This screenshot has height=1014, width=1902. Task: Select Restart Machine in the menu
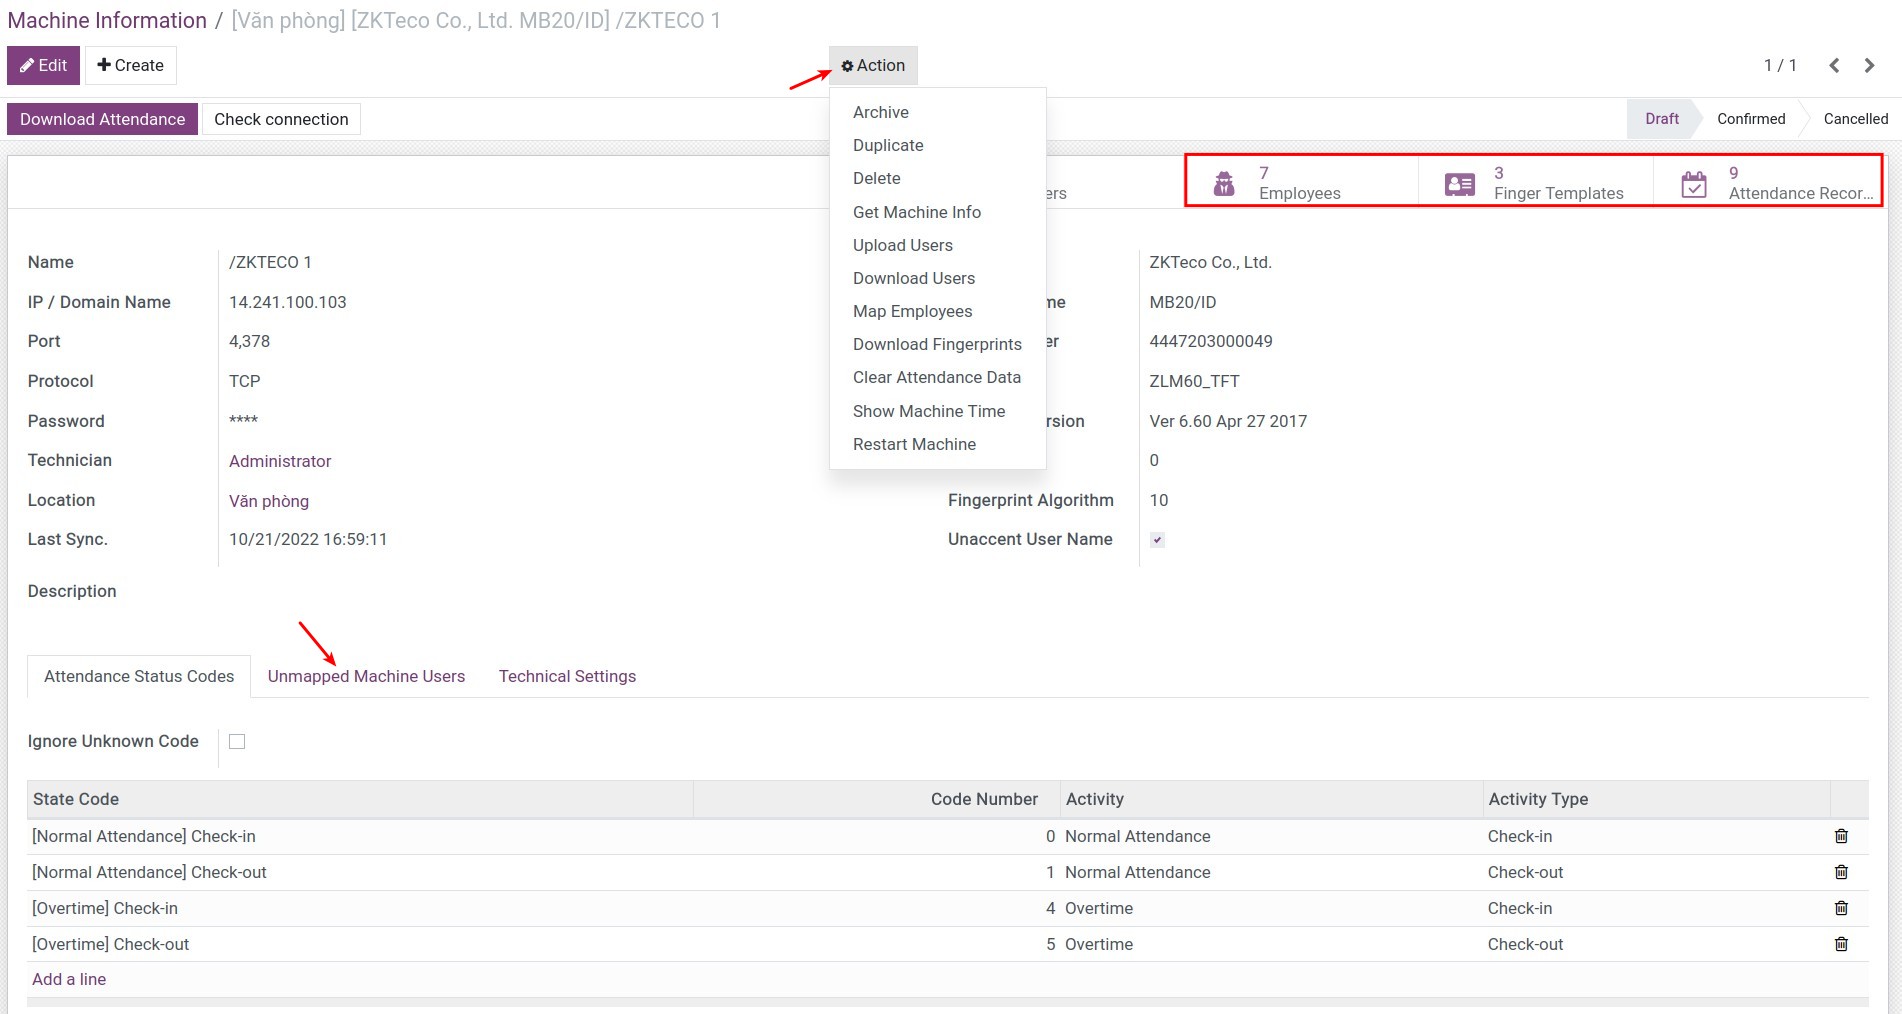(x=914, y=444)
